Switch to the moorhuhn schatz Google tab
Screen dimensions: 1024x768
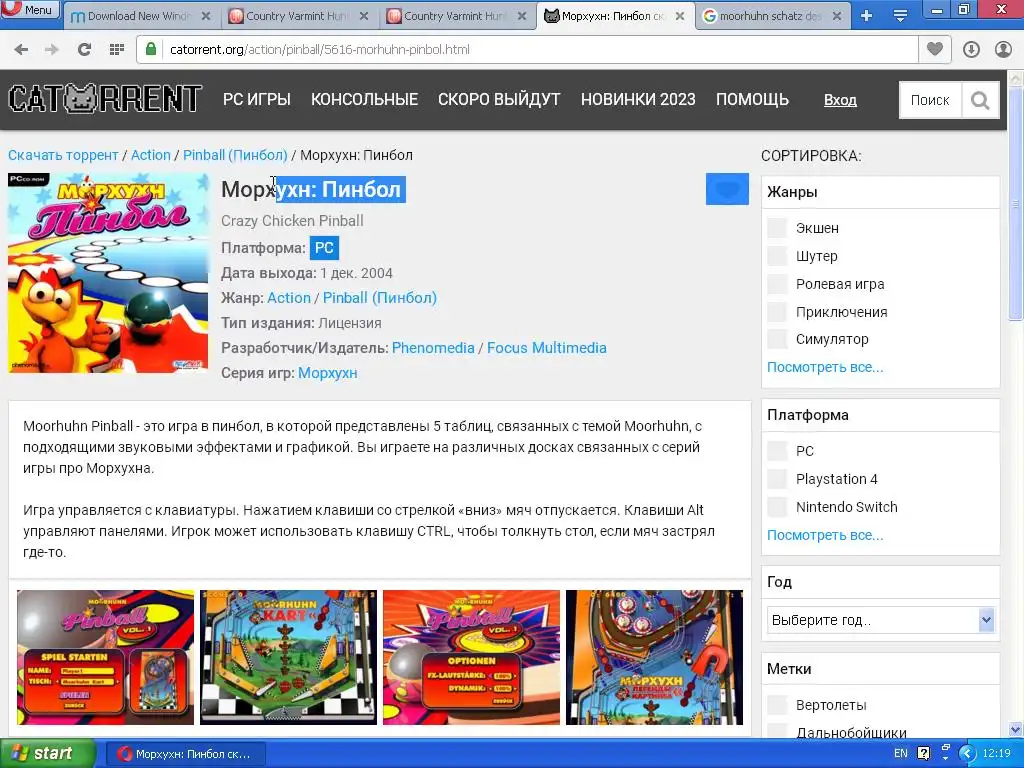773,16
